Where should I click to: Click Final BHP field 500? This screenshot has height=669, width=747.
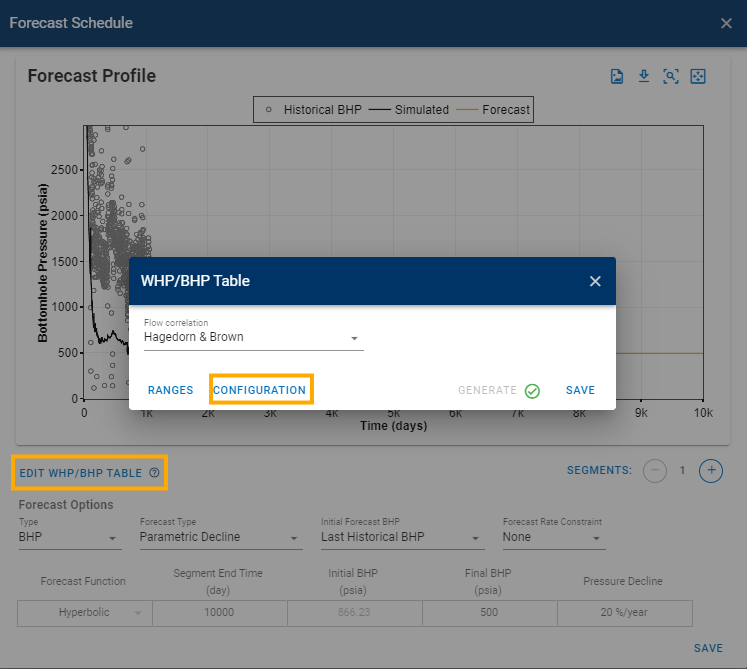(x=489, y=613)
